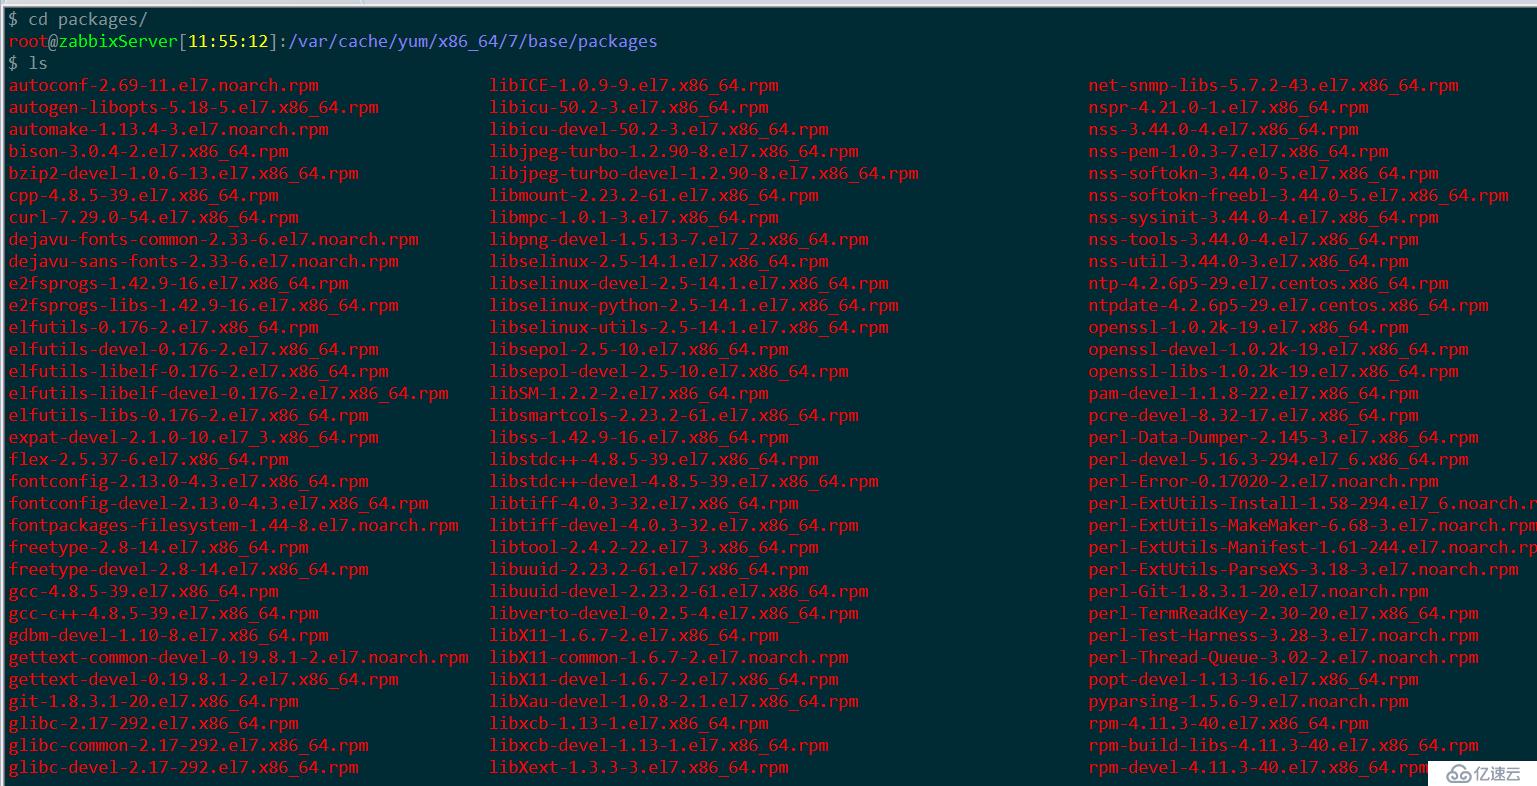1537x786 pixels.
Task: Select libmount-2.23.2-61.el7.x86_64.rpm entry
Action: (654, 196)
